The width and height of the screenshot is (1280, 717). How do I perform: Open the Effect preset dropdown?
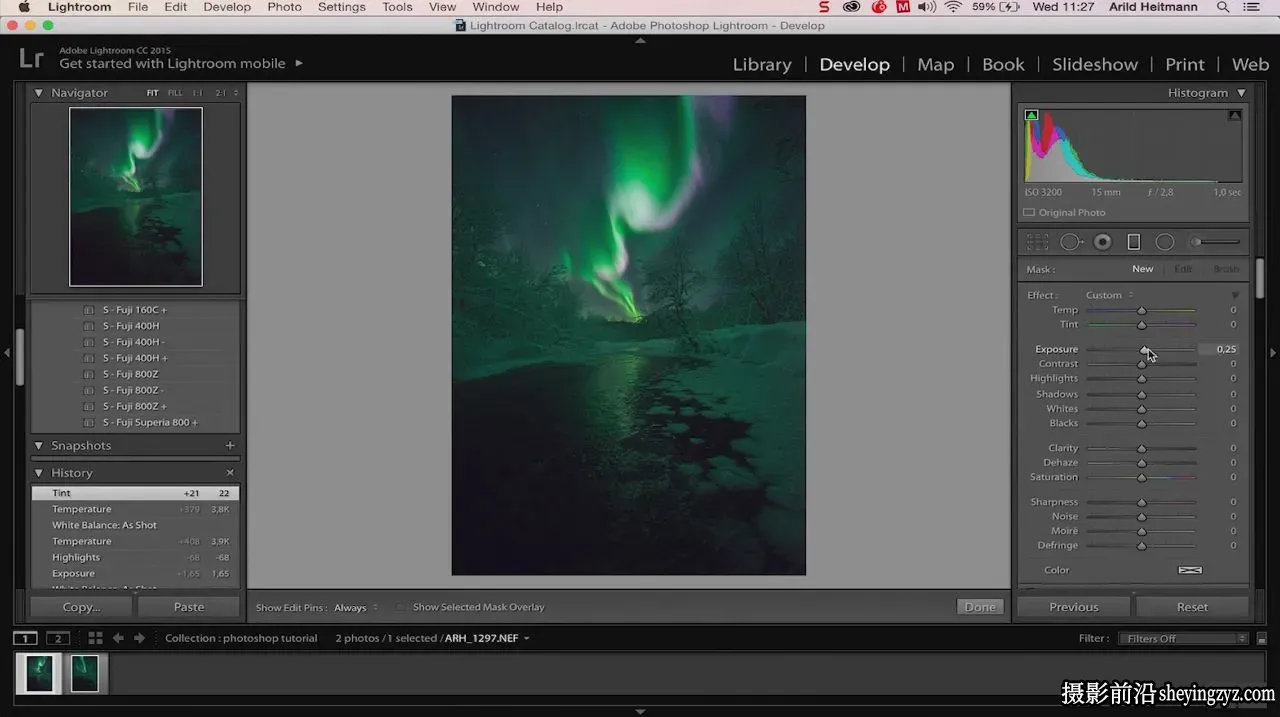point(1110,295)
